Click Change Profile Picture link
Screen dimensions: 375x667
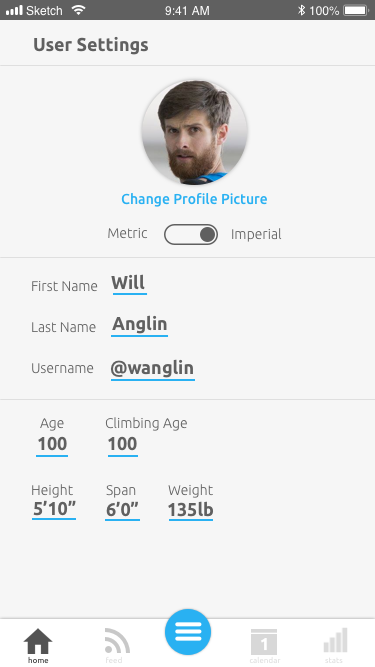pyautogui.click(x=194, y=199)
